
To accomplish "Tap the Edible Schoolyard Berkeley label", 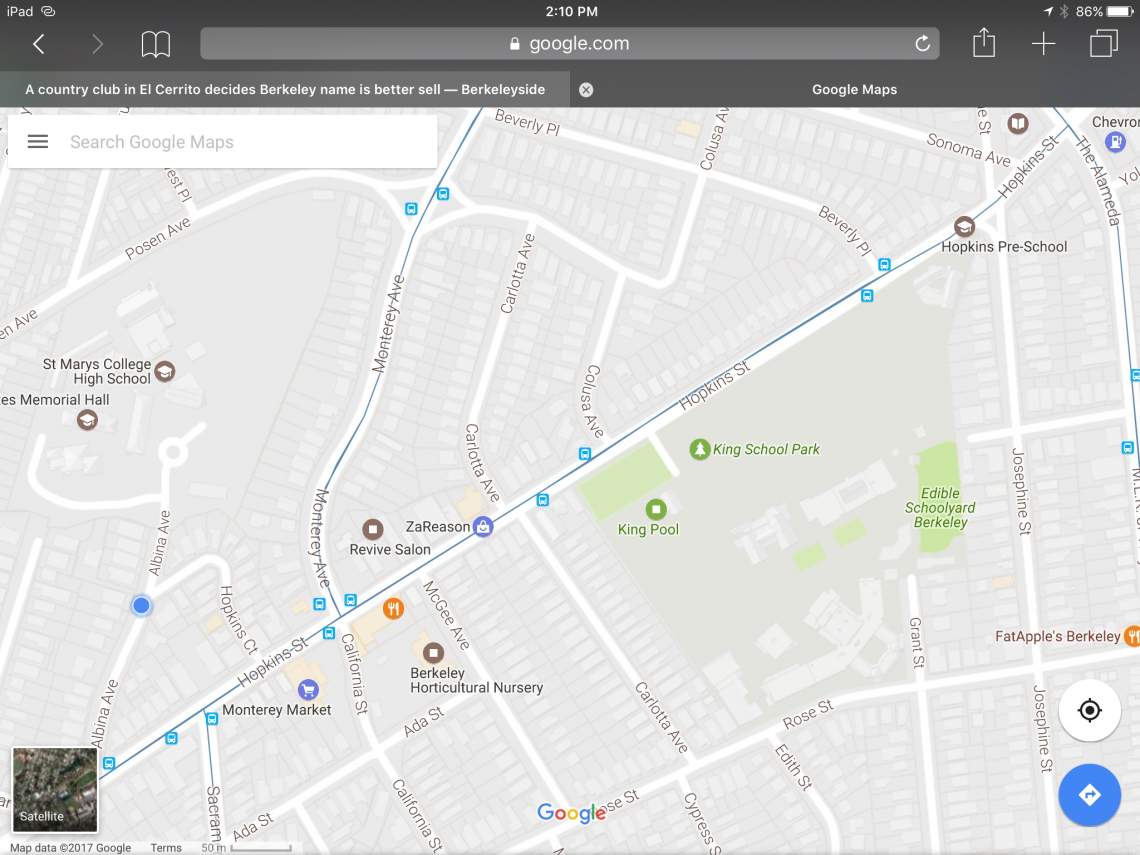I will pyautogui.click(x=940, y=507).
